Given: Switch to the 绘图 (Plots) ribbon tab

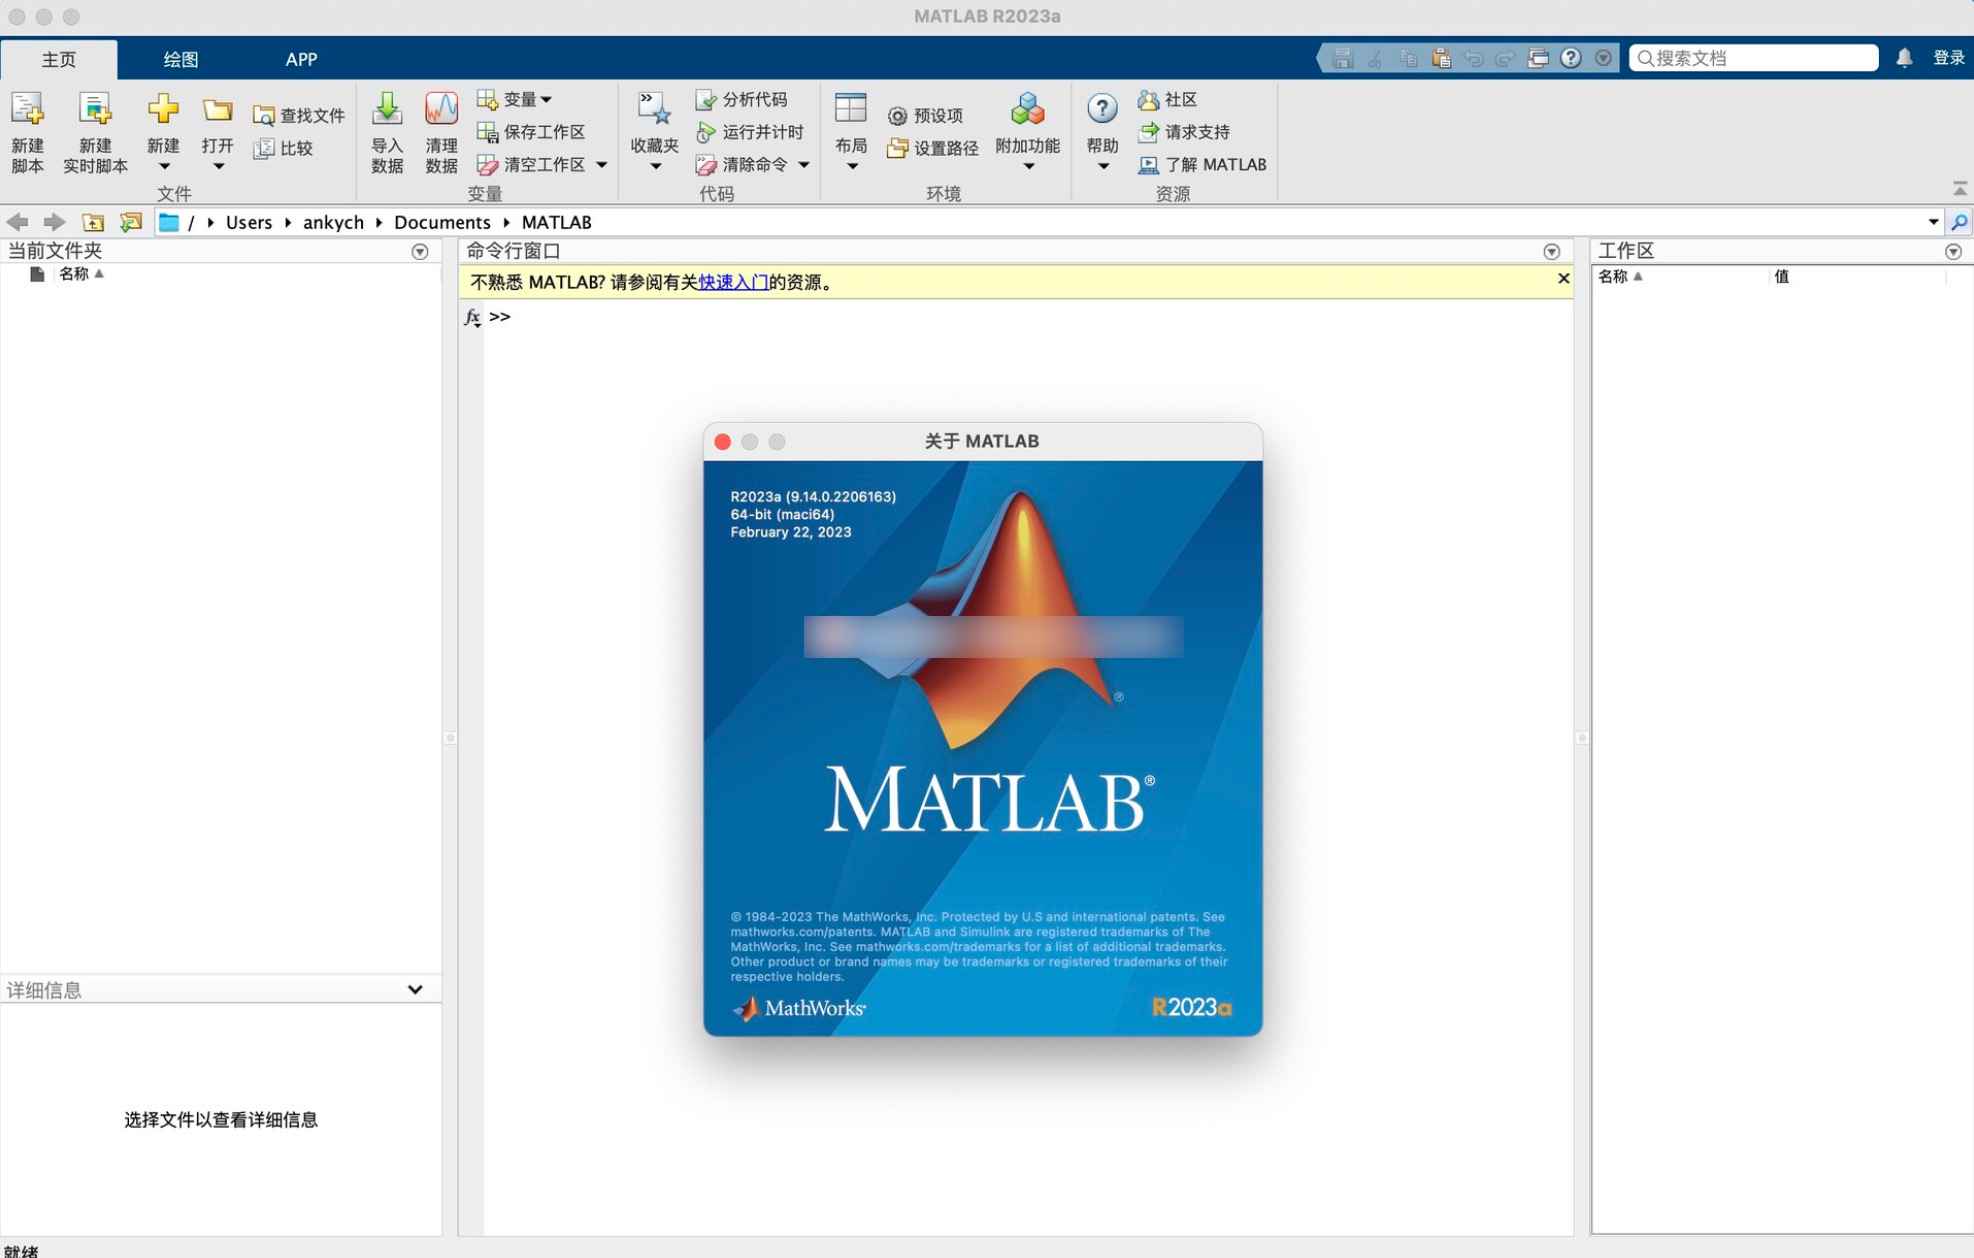Looking at the screenshot, I should (179, 59).
